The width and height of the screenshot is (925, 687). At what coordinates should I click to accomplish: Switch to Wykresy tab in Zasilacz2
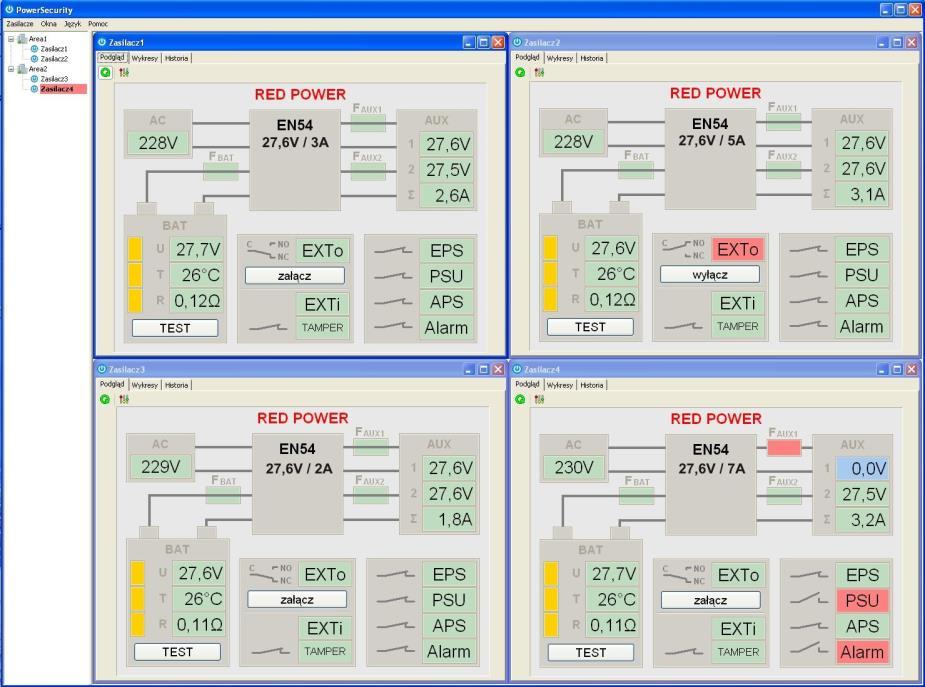(x=560, y=58)
